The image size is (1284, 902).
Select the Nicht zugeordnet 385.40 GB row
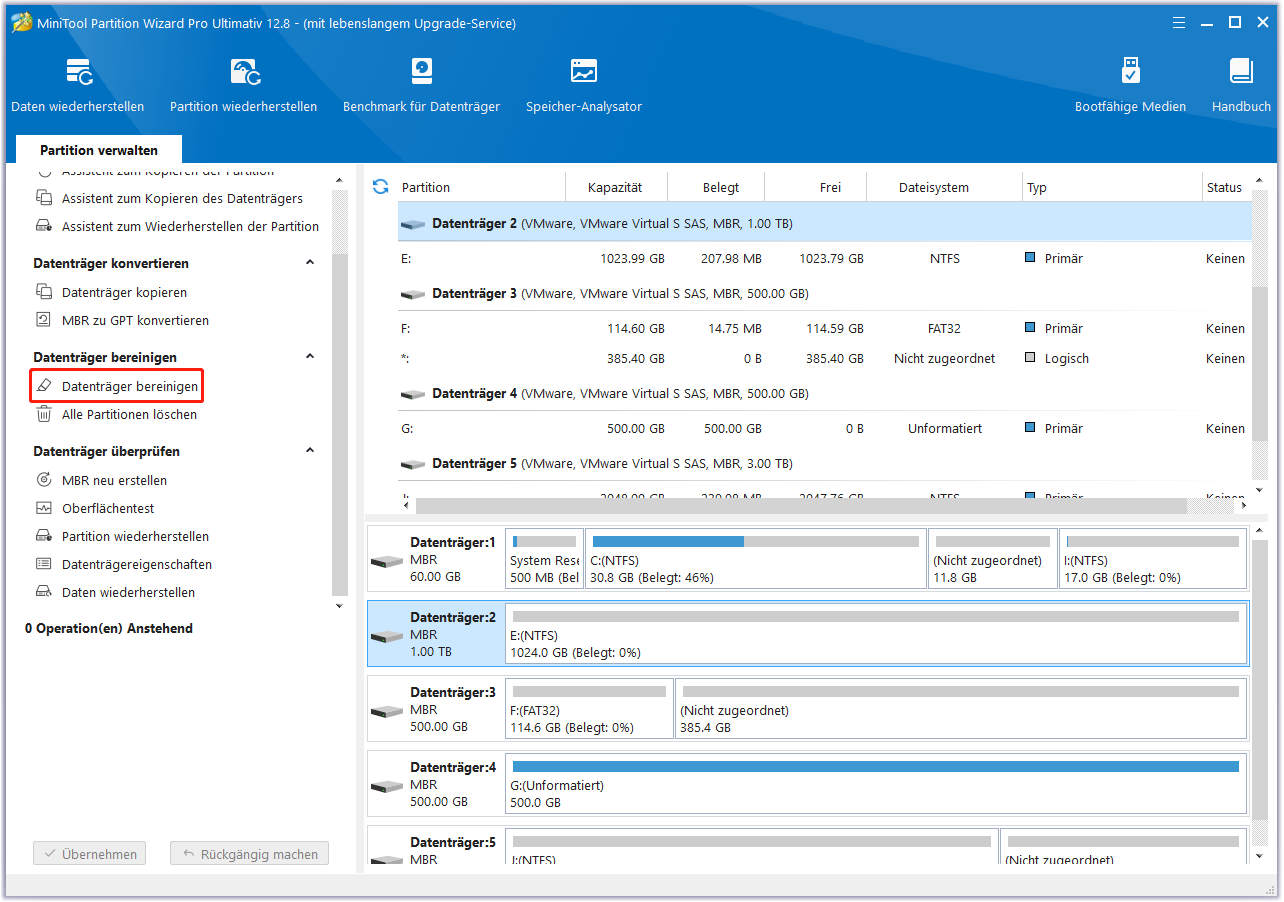pyautogui.click(x=824, y=359)
